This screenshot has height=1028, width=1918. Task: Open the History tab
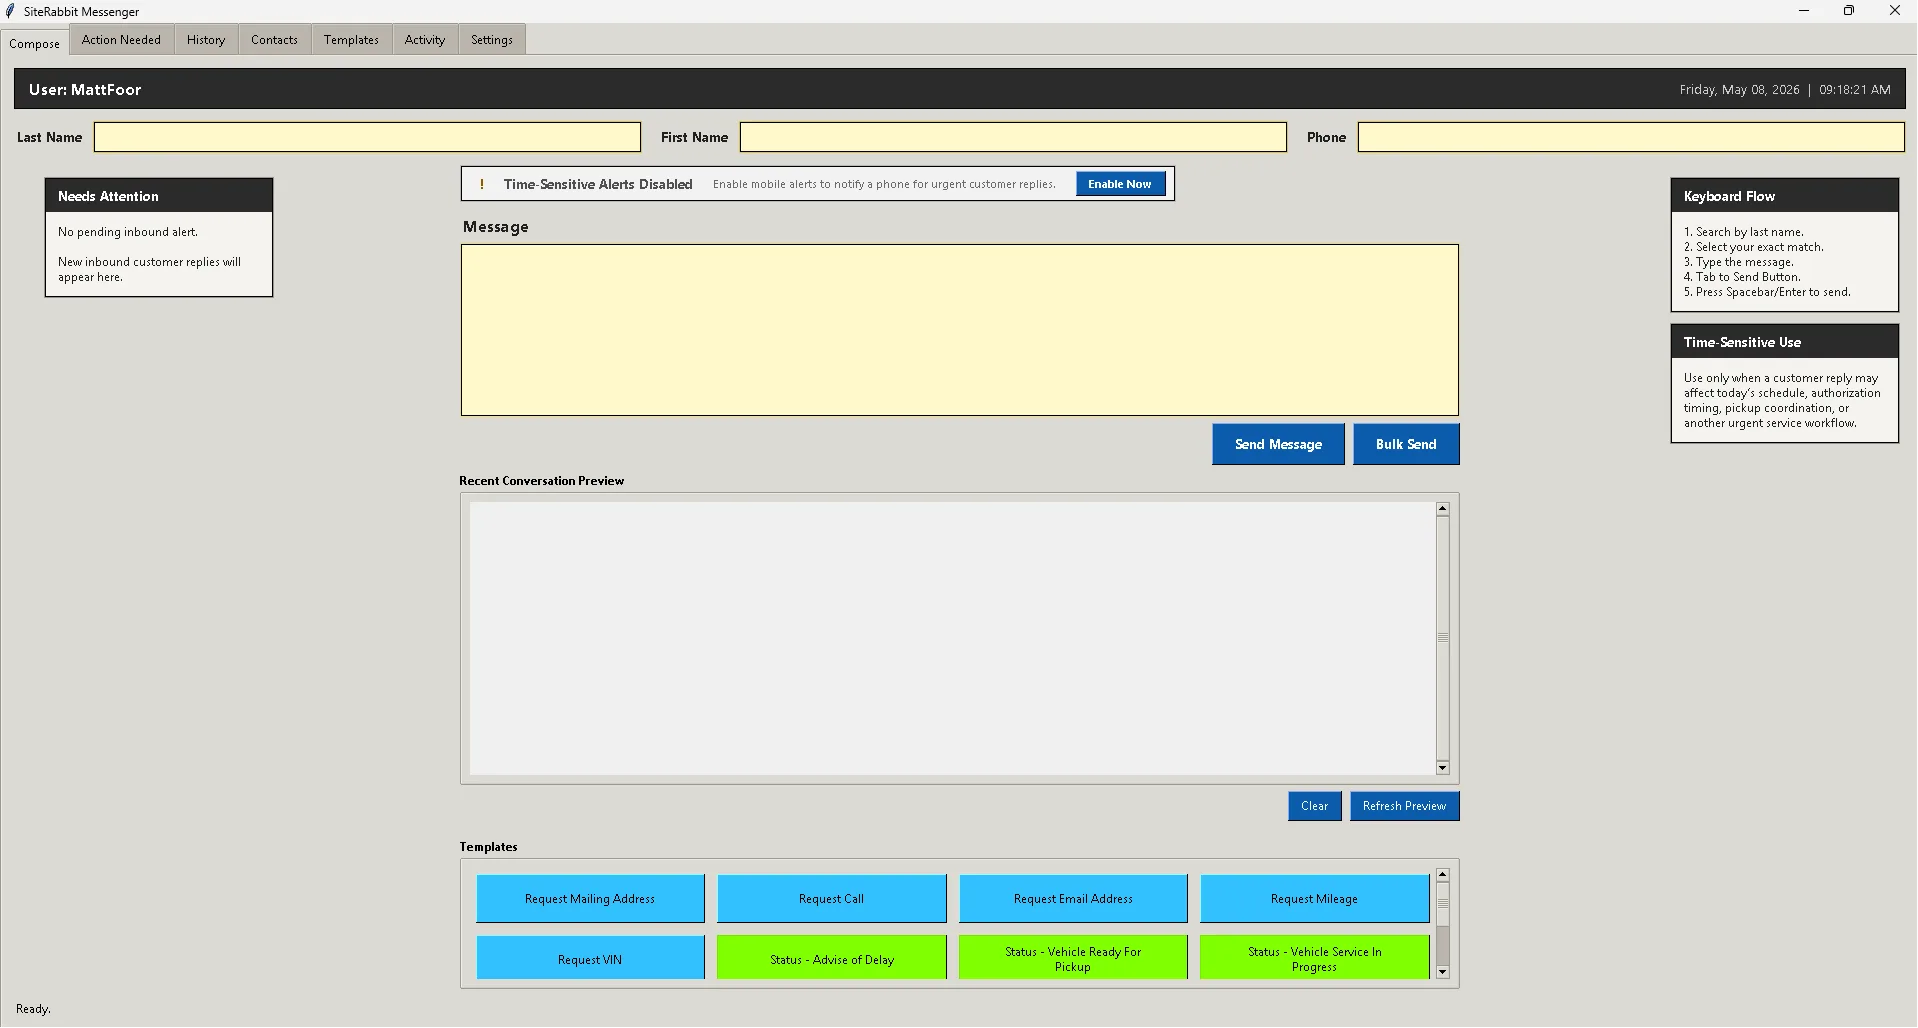point(206,40)
